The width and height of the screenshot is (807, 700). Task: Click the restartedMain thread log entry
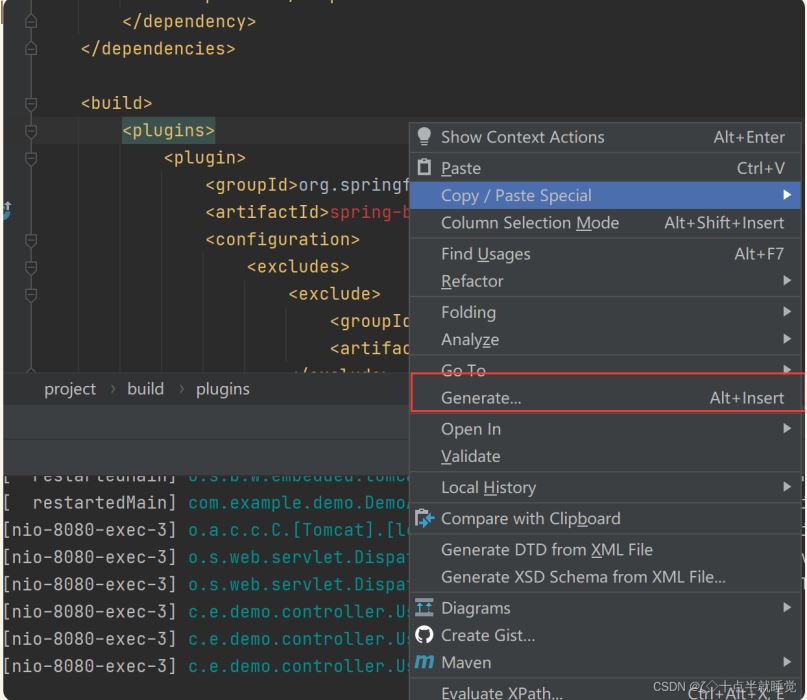point(90,502)
